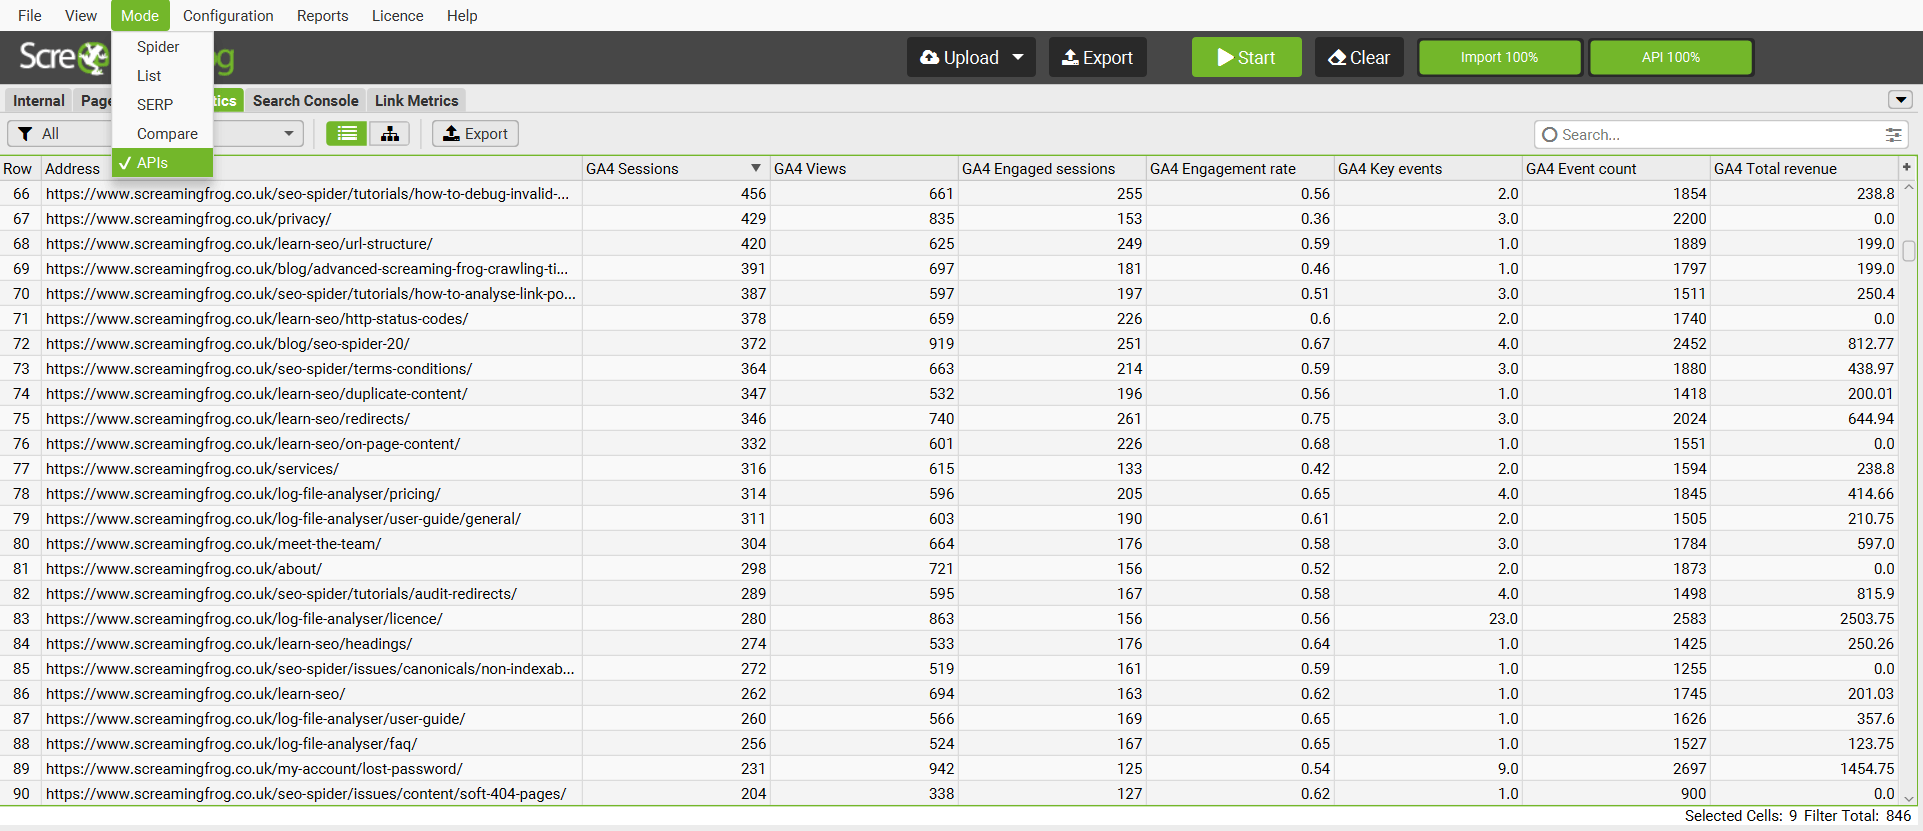This screenshot has height=831, width=1923.
Task: Switch to Search Console tab
Action: (305, 101)
